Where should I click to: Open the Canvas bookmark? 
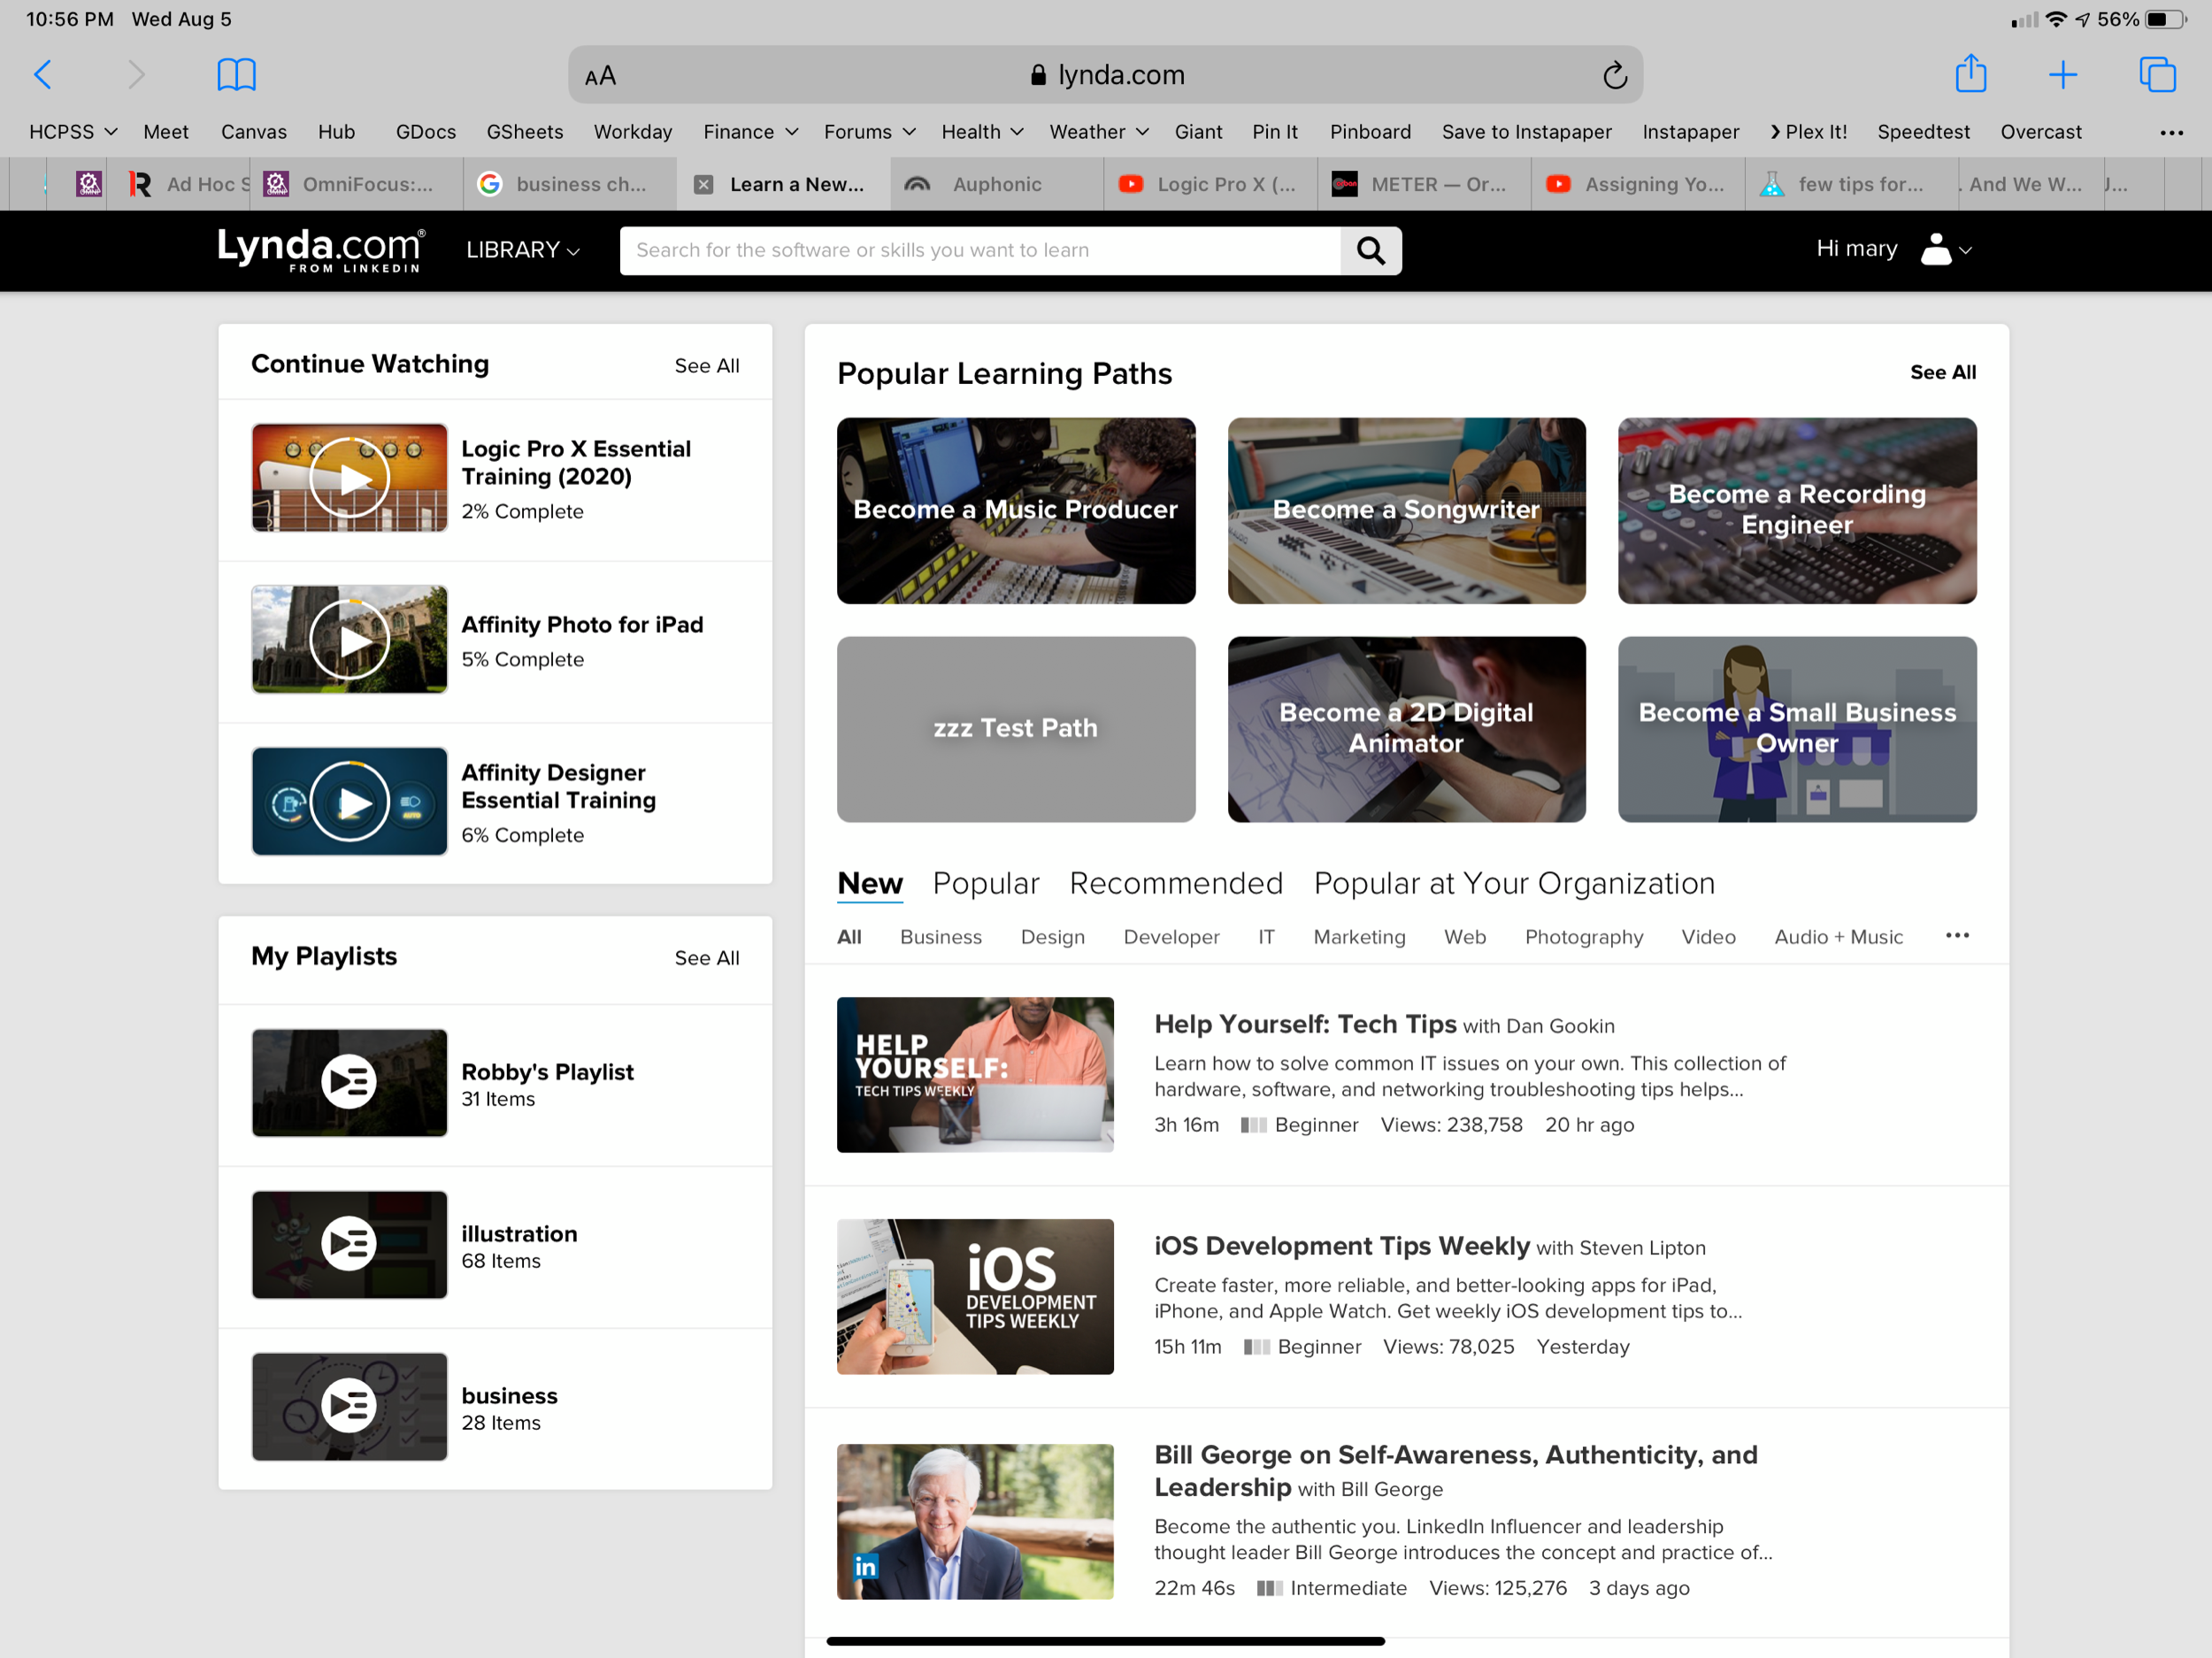pyautogui.click(x=253, y=132)
